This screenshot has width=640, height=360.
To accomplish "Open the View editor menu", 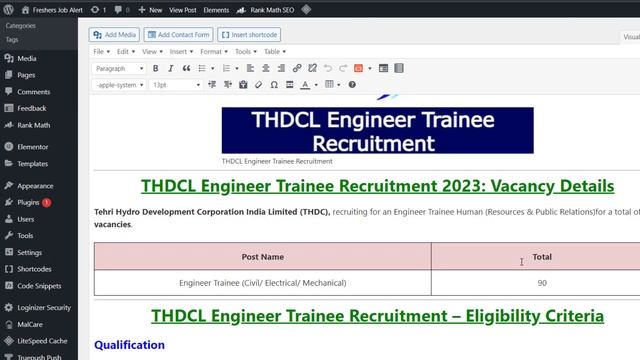I will point(152,51).
